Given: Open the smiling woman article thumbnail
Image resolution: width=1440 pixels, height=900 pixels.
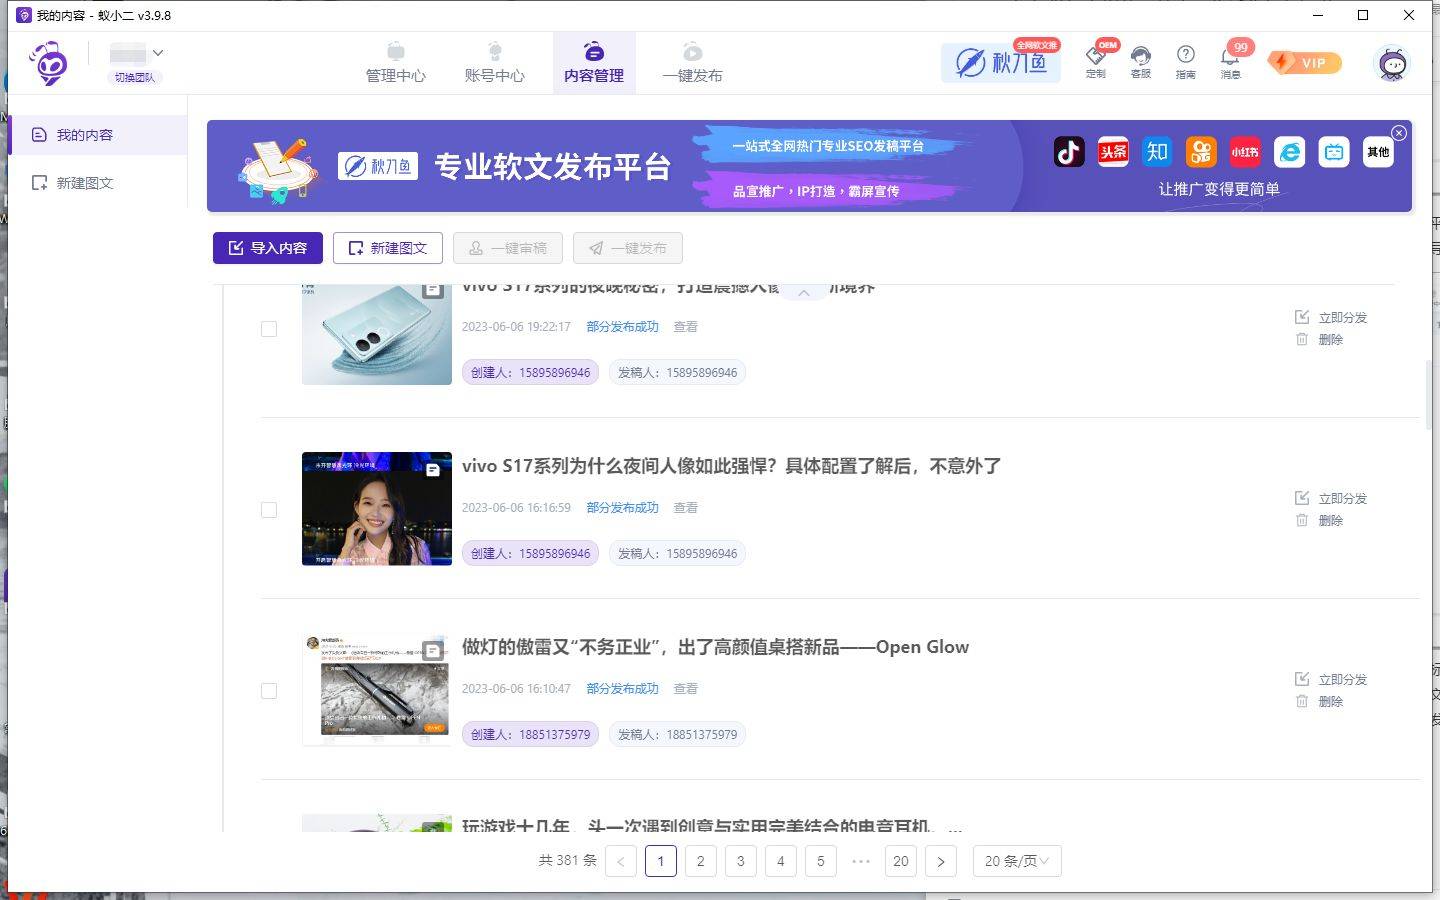Looking at the screenshot, I should [x=377, y=509].
